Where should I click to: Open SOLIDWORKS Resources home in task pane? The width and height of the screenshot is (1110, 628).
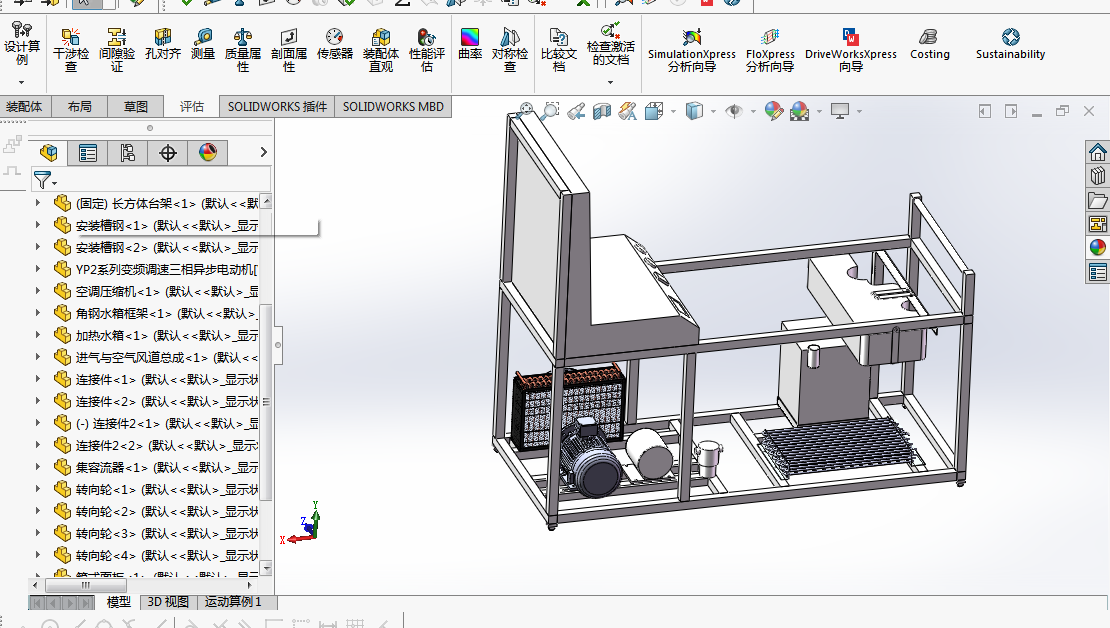(1097, 152)
